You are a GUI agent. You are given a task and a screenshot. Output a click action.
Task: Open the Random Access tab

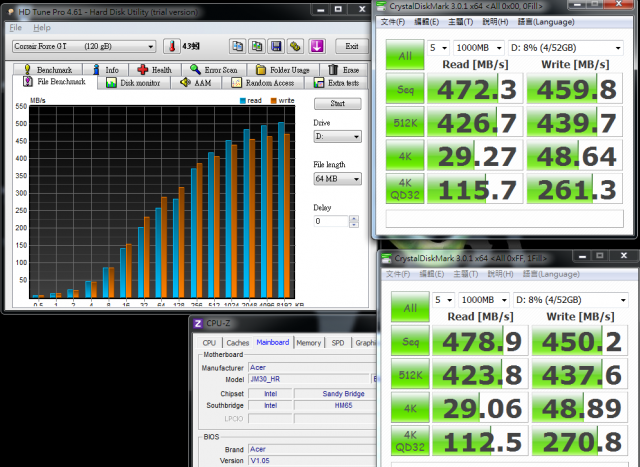pos(263,83)
